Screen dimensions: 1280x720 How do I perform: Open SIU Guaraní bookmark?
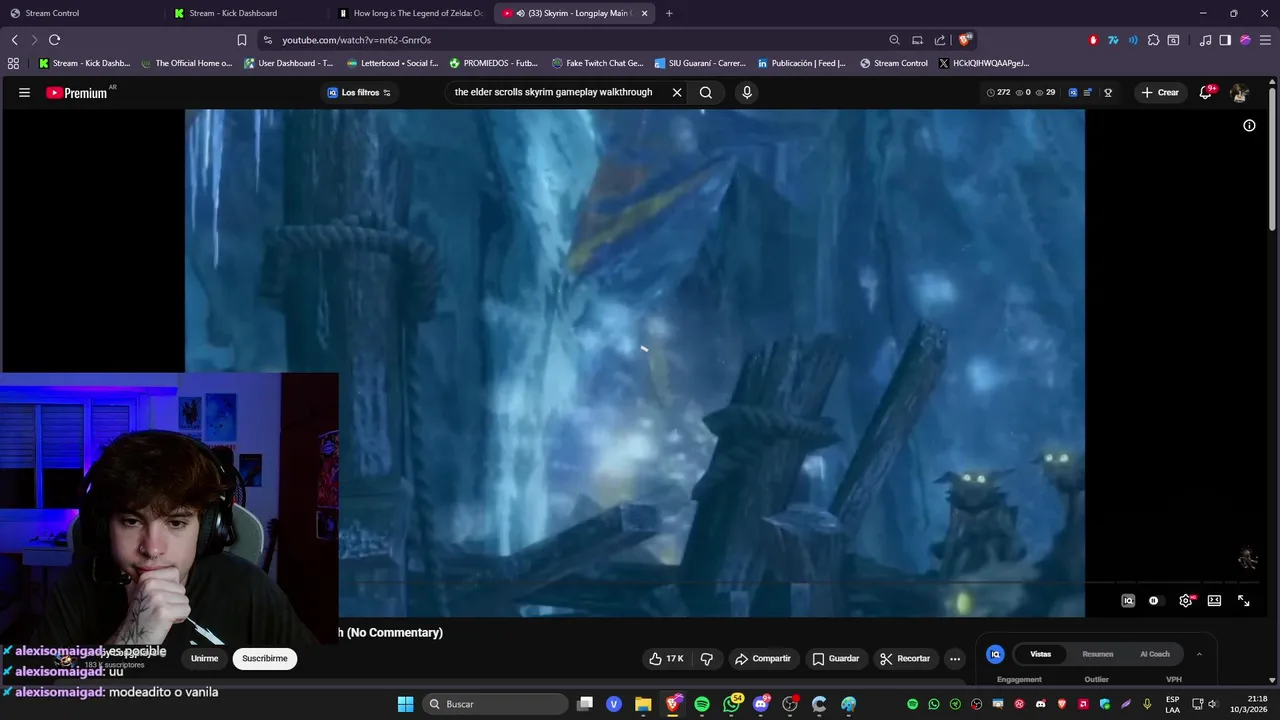tap(700, 63)
